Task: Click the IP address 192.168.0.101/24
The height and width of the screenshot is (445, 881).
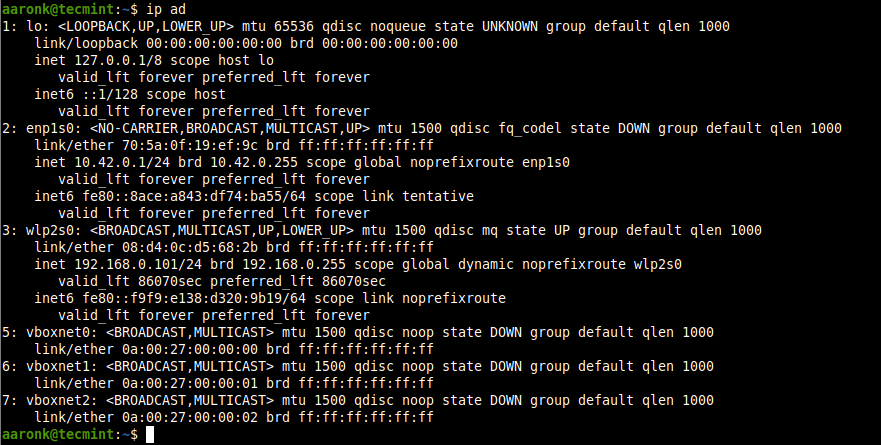Action: (x=138, y=264)
